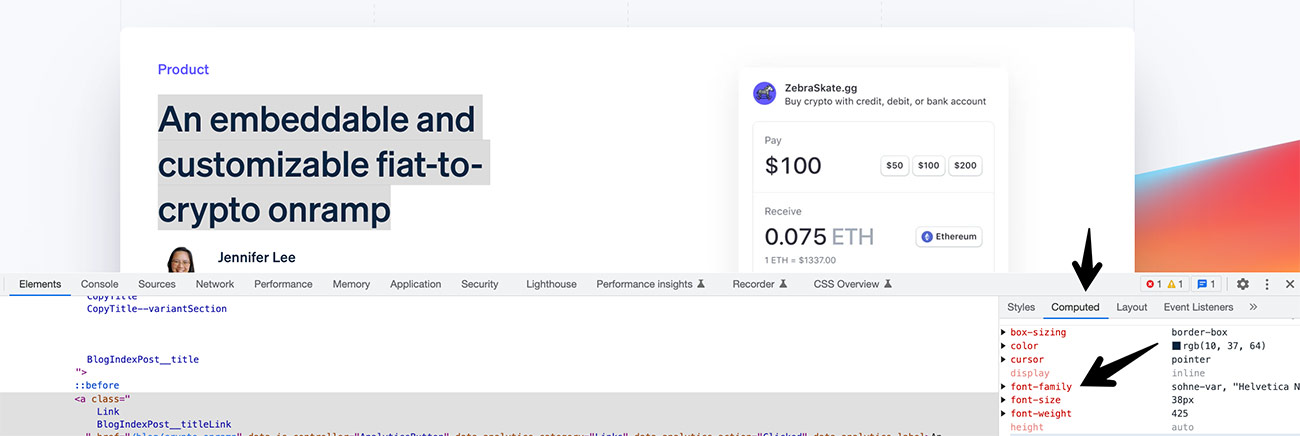This screenshot has width=1300, height=436.
Task: Expand the font-weight computed property
Action: point(1004,413)
